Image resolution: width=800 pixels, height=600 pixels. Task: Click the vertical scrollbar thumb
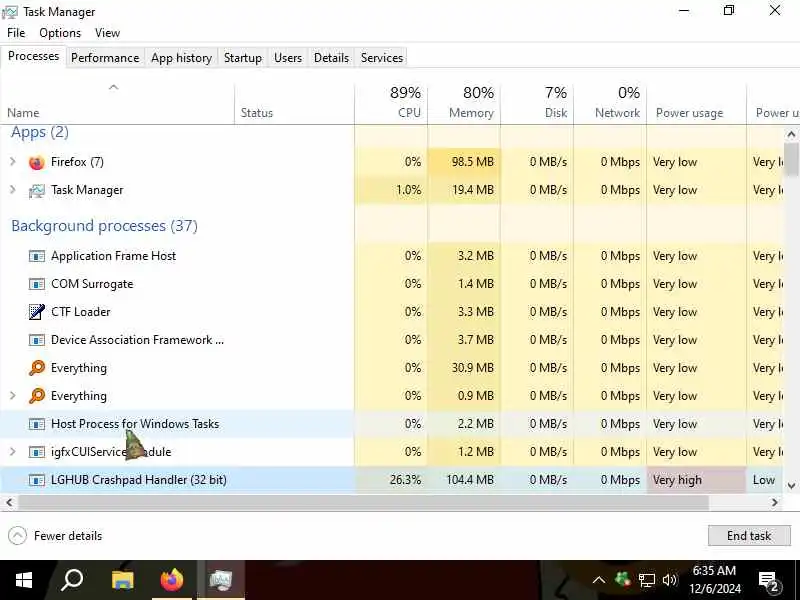pyautogui.click(x=791, y=159)
